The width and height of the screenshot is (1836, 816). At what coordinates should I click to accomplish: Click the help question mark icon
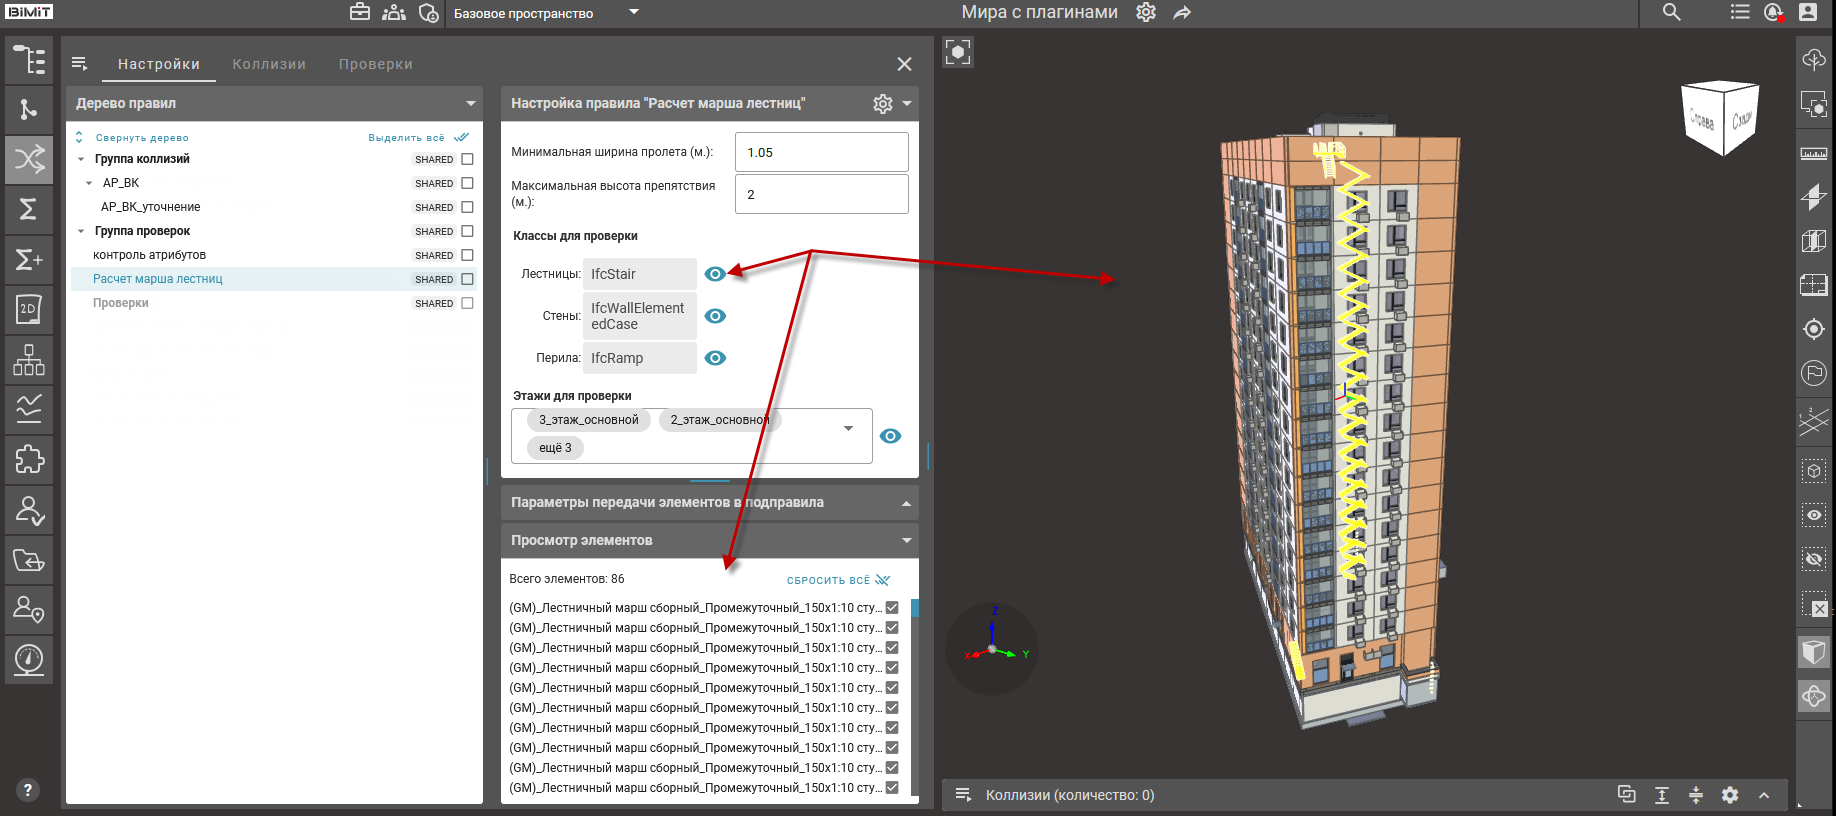pyautogui.click(x=28, y=789)
